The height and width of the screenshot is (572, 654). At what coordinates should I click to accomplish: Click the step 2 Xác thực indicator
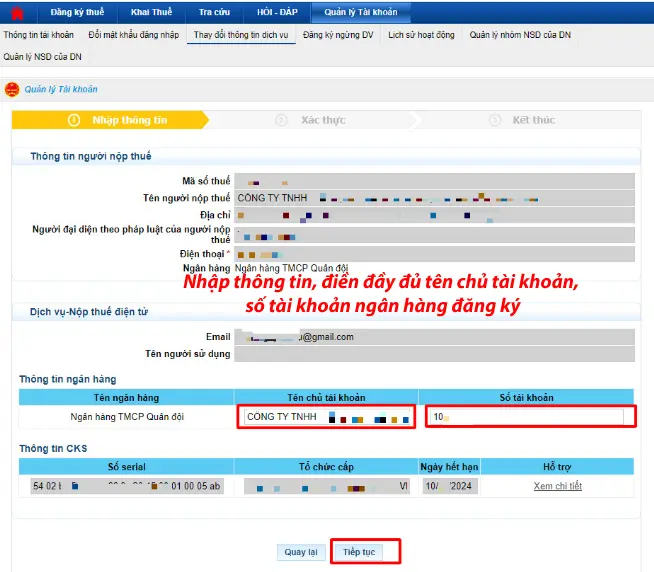coord(311,120)
